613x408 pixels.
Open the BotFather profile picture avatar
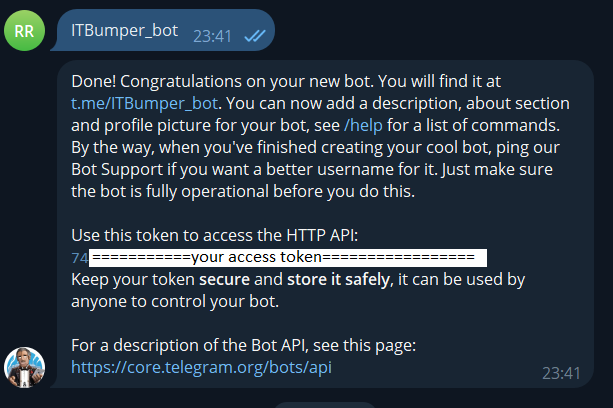[x=25, y=367]
